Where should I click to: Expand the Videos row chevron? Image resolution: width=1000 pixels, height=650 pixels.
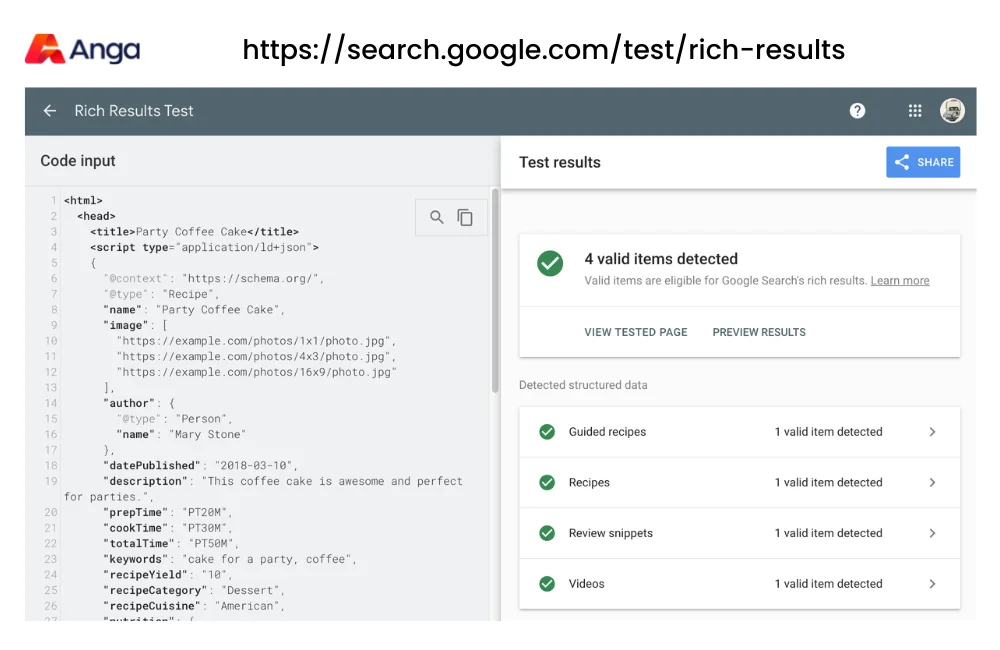coord(932,584)
